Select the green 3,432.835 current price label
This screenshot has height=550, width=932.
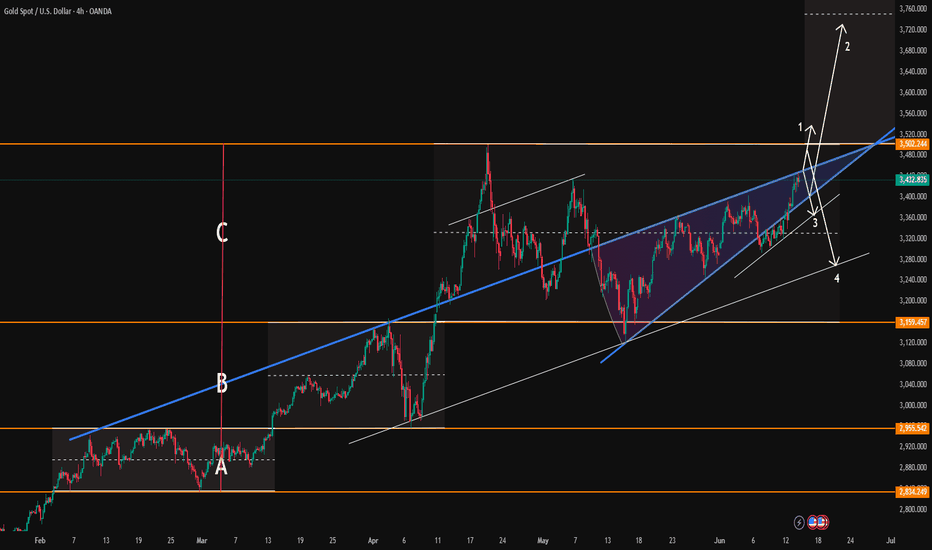(x=912, y=180)
